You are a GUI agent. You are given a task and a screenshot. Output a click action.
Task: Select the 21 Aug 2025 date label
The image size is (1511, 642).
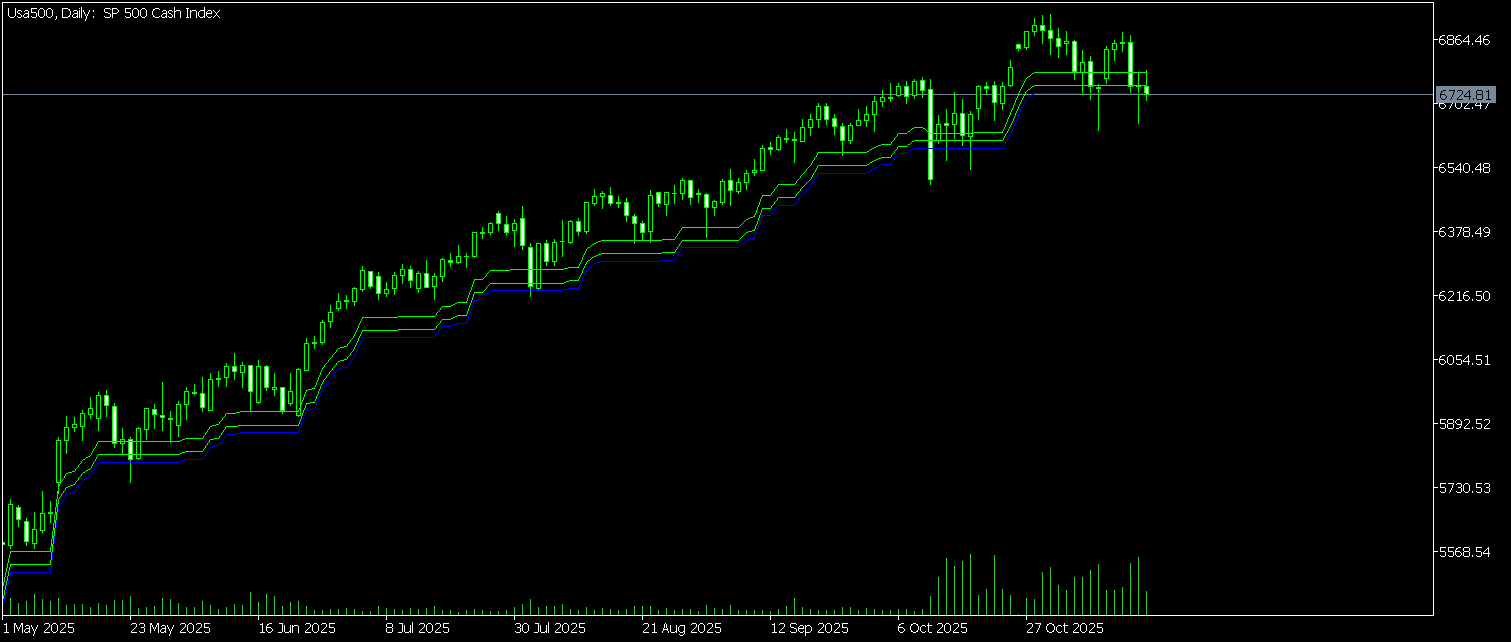682,629
